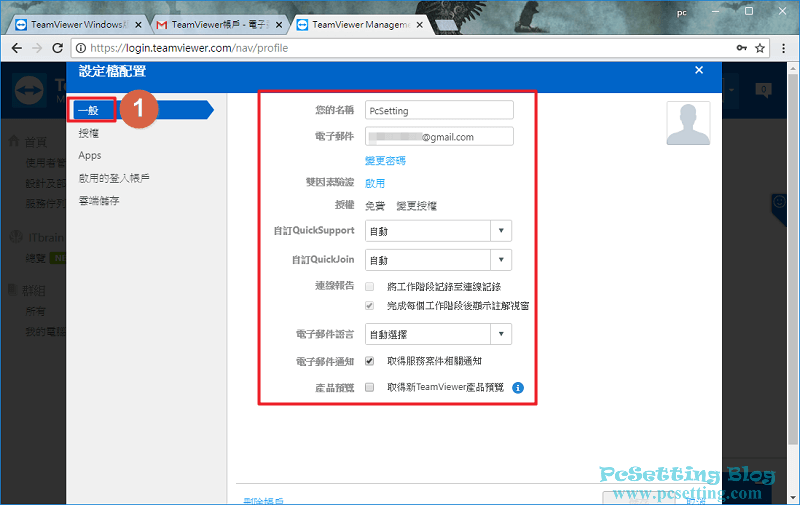Click the 變更密碼 link
This screenshot has height=505, width=800.
point(385,160)
